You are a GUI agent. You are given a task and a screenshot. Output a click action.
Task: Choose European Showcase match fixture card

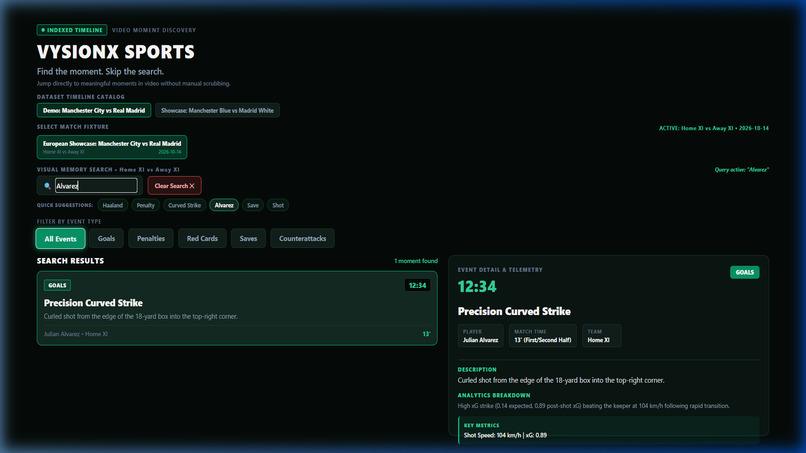click(112, 147)
